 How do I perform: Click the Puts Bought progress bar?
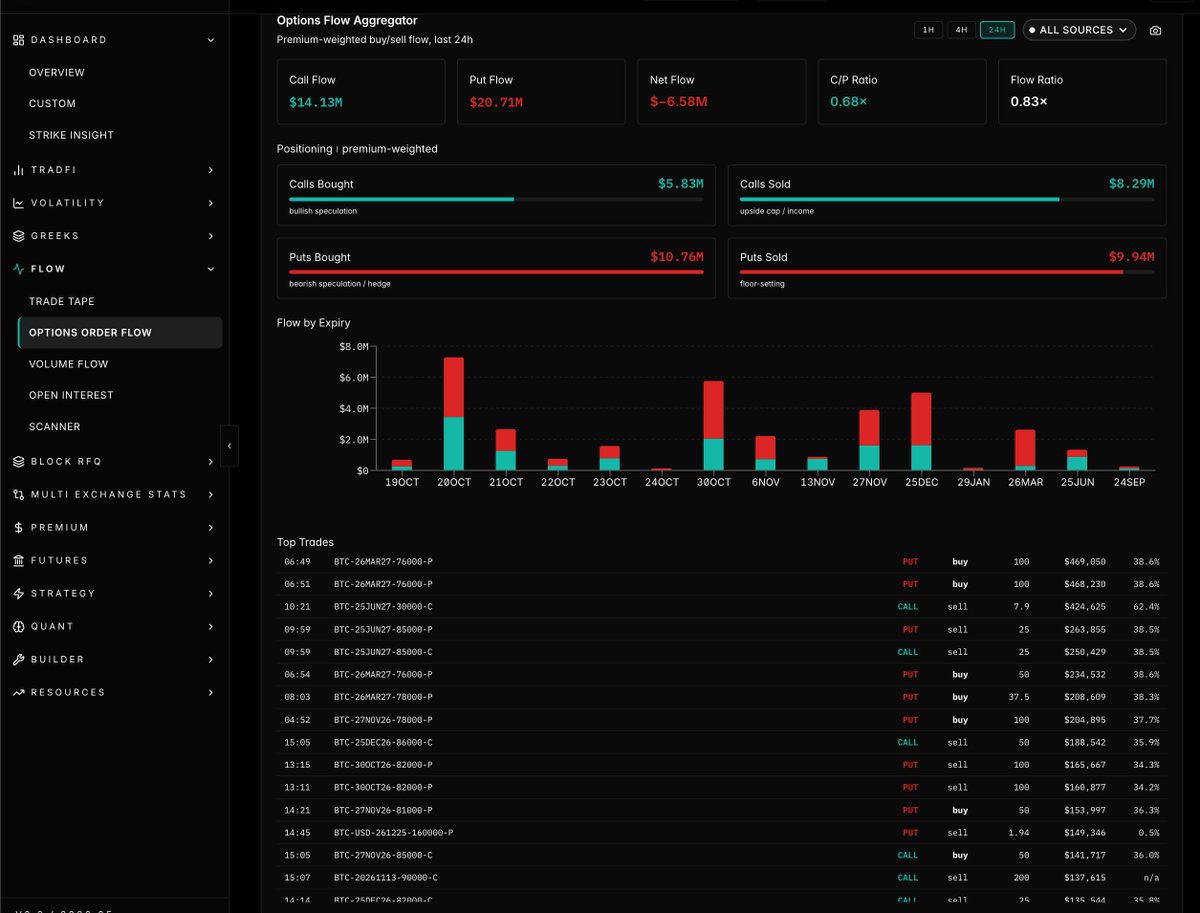(496, 272)
